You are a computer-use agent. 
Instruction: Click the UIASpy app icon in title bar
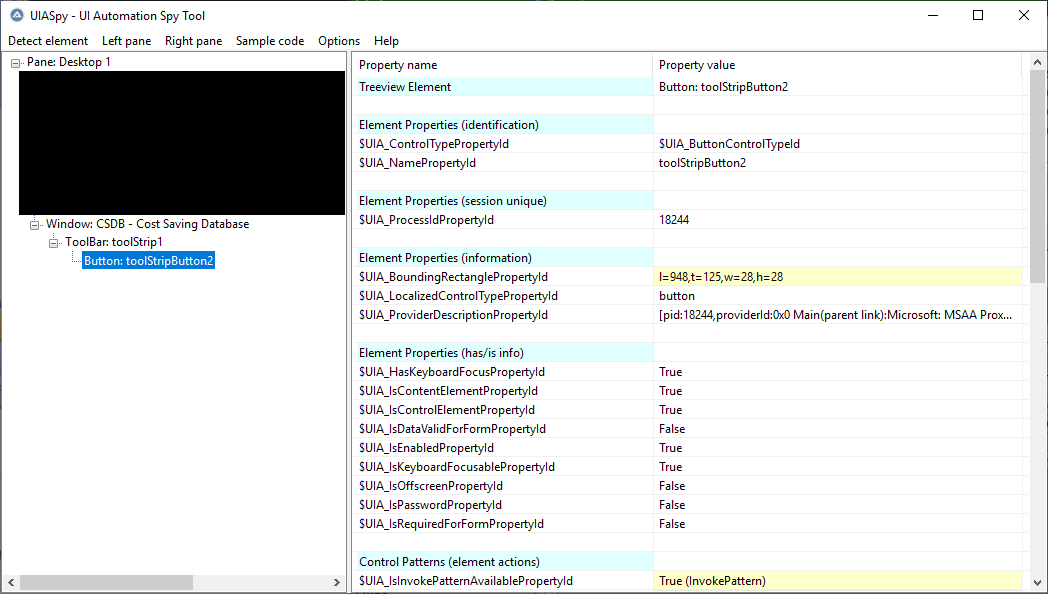17,15
